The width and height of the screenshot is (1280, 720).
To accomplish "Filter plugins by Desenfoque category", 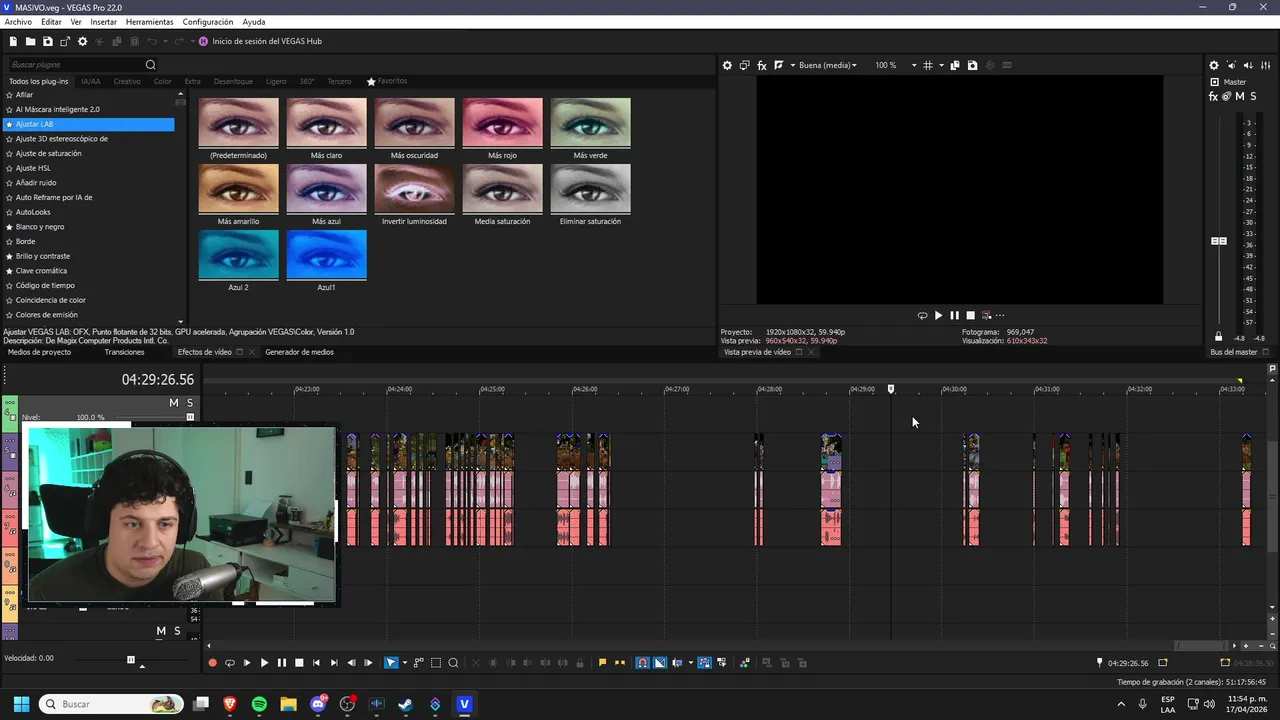I will point(233,81).
